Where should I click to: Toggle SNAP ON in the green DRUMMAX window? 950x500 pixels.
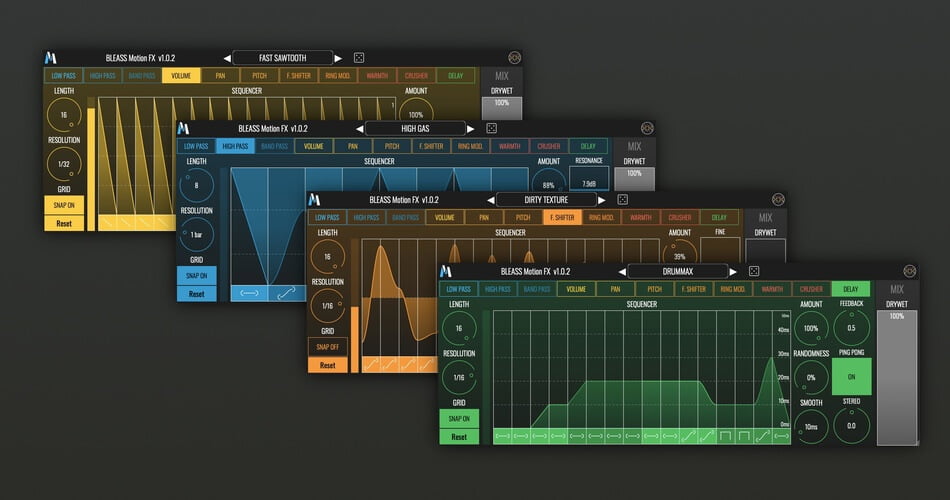click(459, 418)
